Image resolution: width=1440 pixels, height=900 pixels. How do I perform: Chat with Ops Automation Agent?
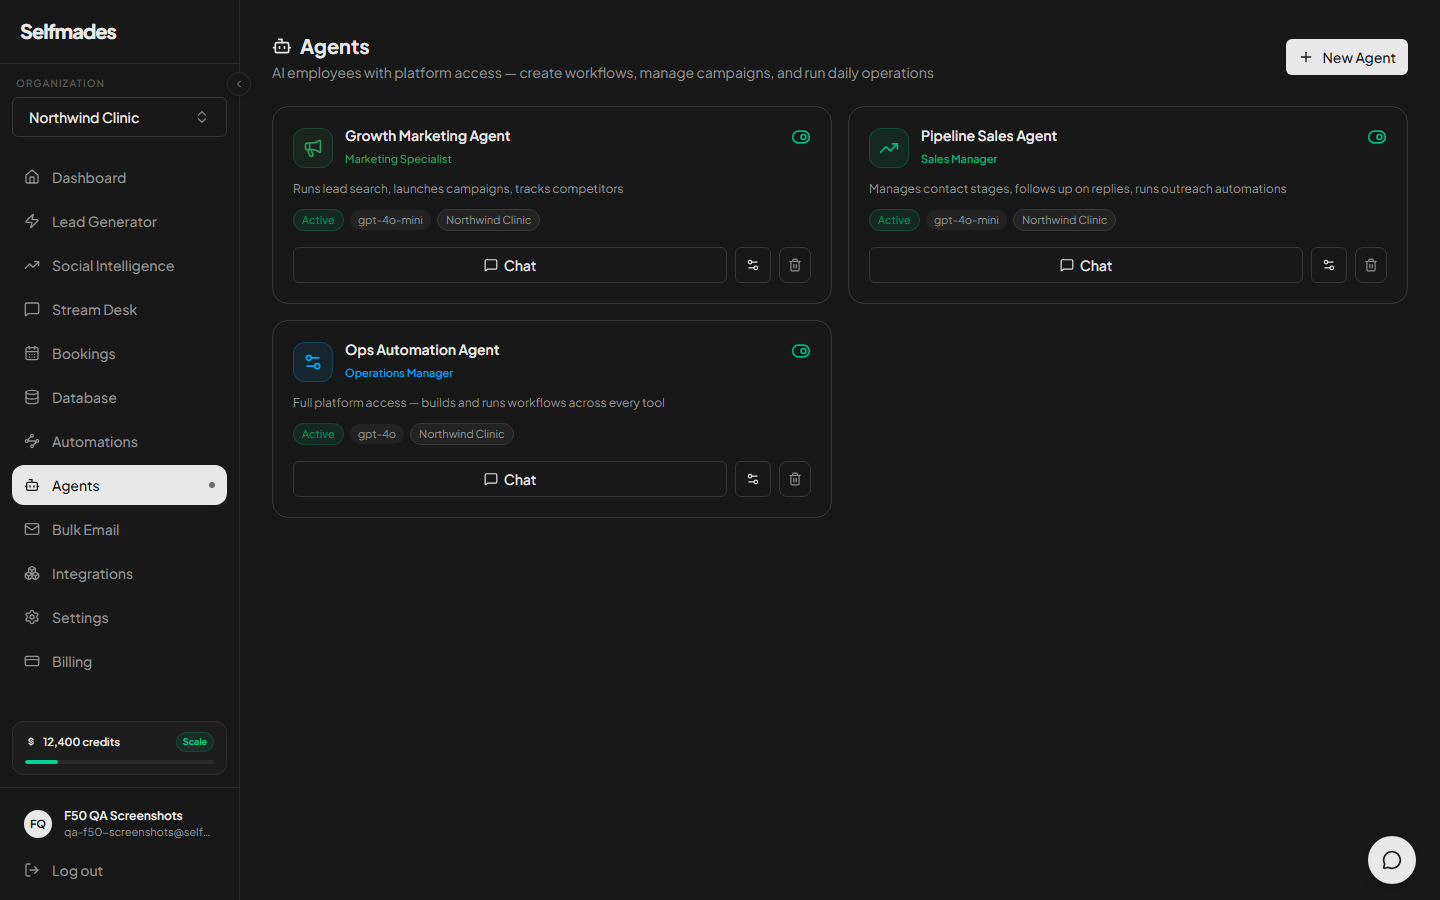pos(510,479)
